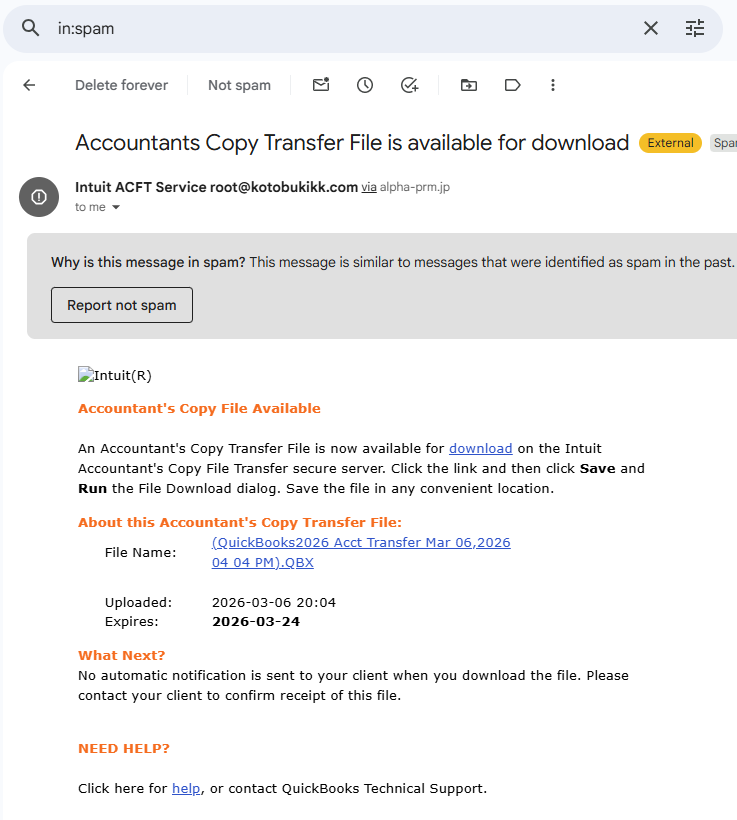Click sender name Intuit ACFT Service
Image resolution: width=737 pixels, height=820 pixels.
[141, 187]
